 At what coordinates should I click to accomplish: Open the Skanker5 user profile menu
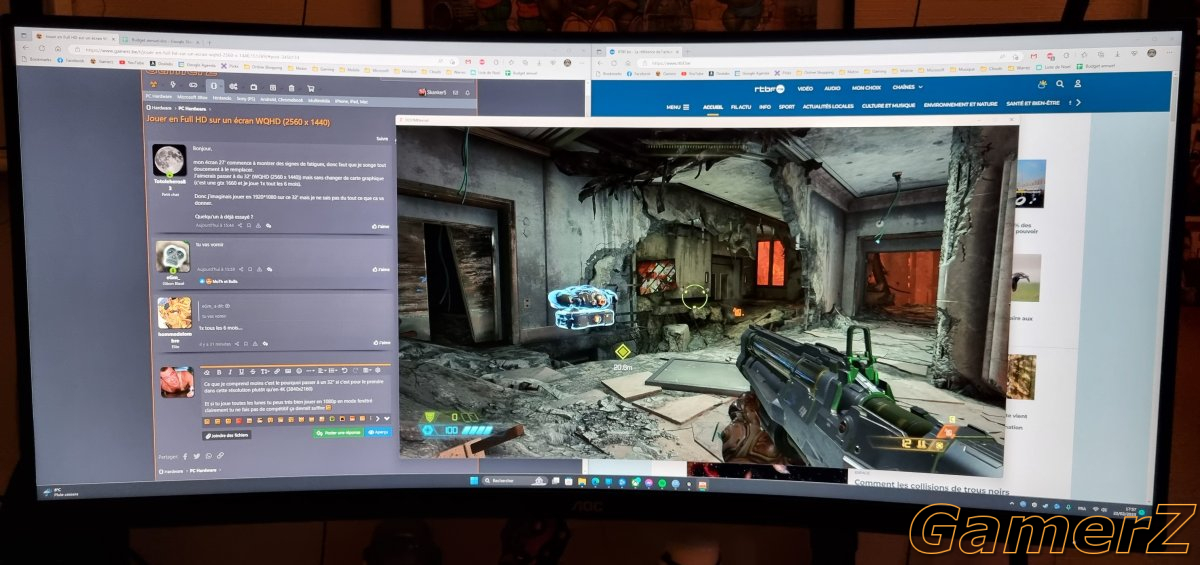click(433, 92)
